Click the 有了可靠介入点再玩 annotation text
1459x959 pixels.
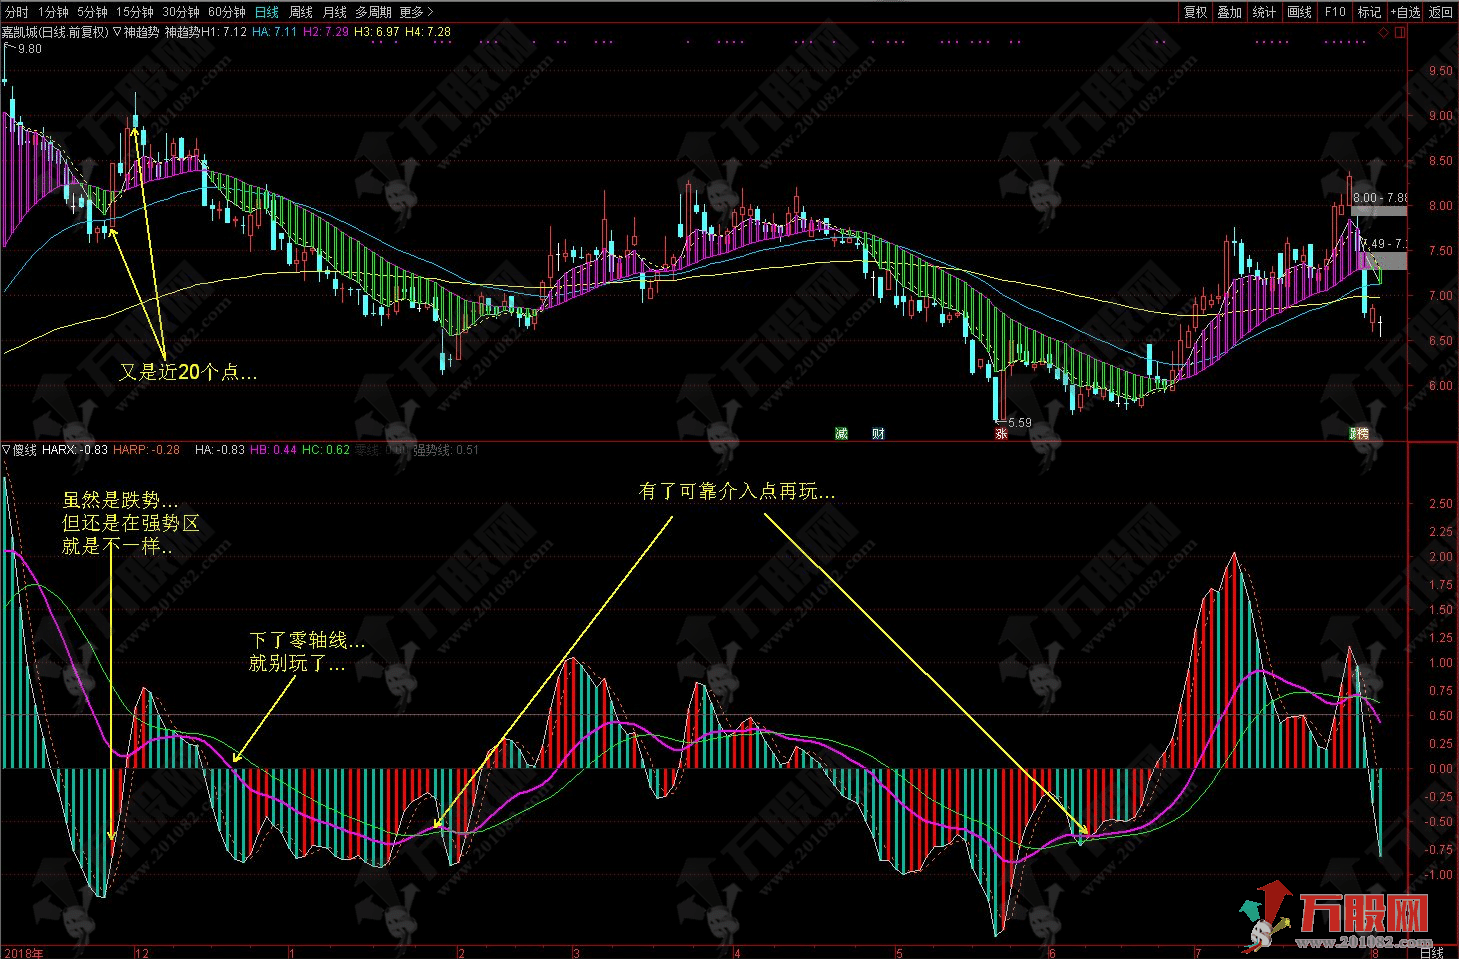click(x=737, y=491)
